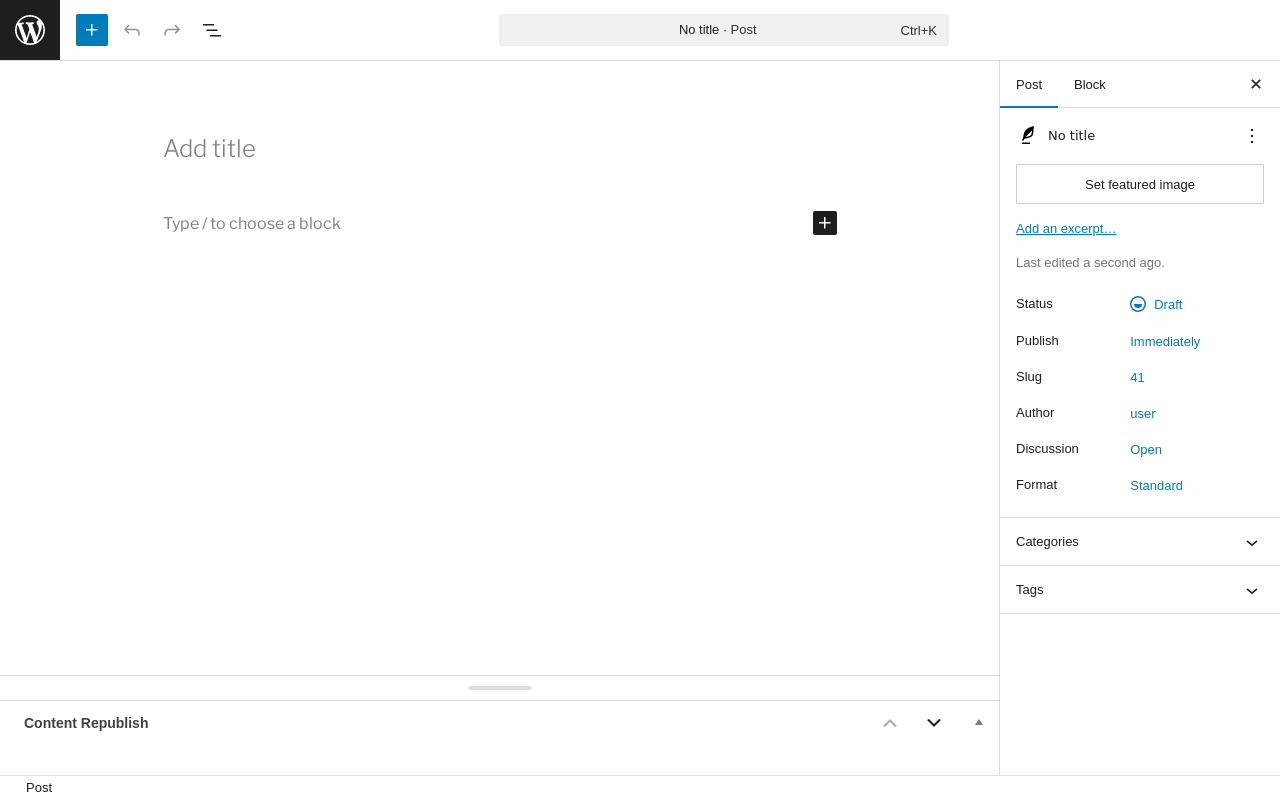Switch to the Post settings tab
This screenshot has height=800, width=1280.
1029,84
